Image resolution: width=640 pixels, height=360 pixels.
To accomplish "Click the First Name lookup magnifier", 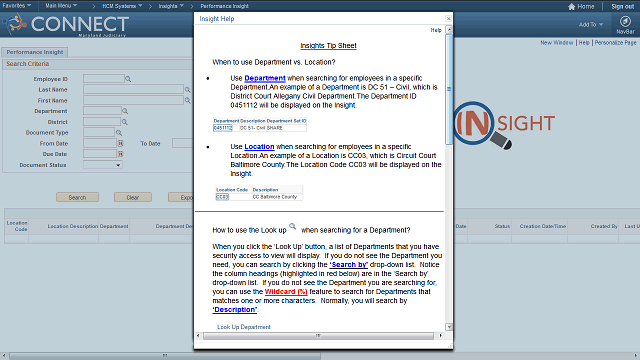I will click(x=187, y=100).
